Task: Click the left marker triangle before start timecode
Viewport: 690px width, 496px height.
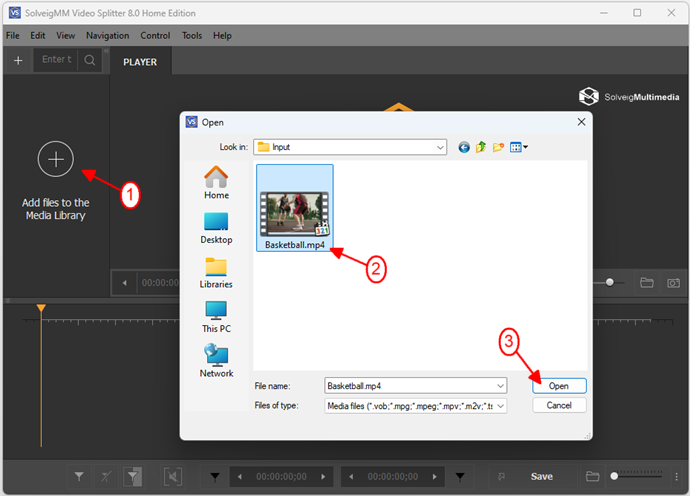Action: [215, 476]
